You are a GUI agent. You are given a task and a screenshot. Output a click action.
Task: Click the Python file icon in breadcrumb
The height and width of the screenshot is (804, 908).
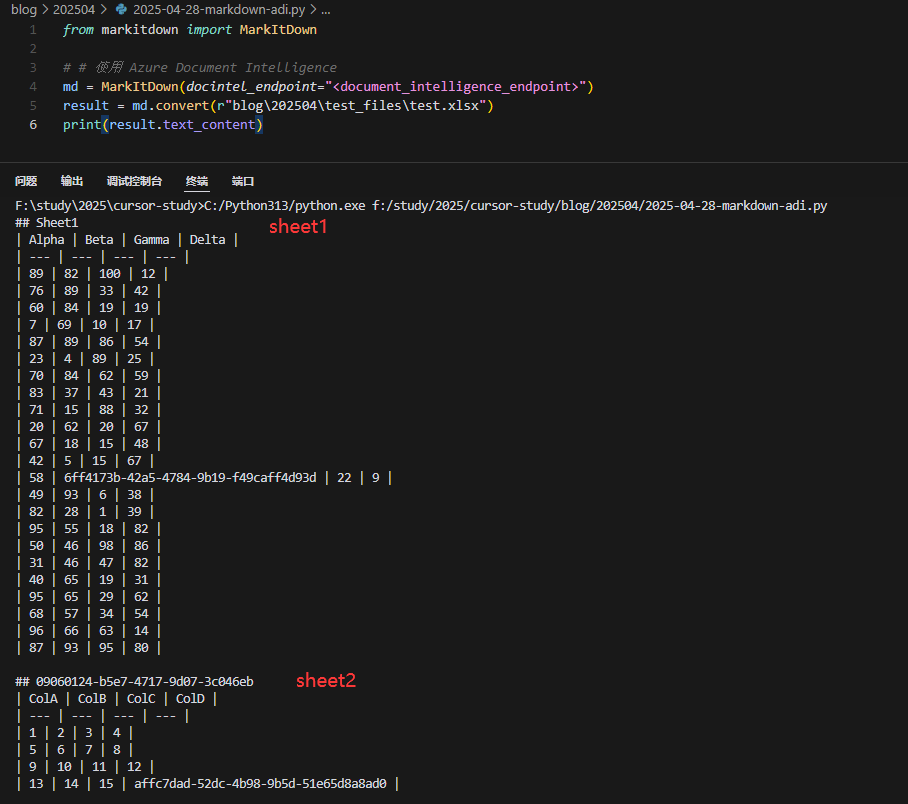tap(122, 9)
